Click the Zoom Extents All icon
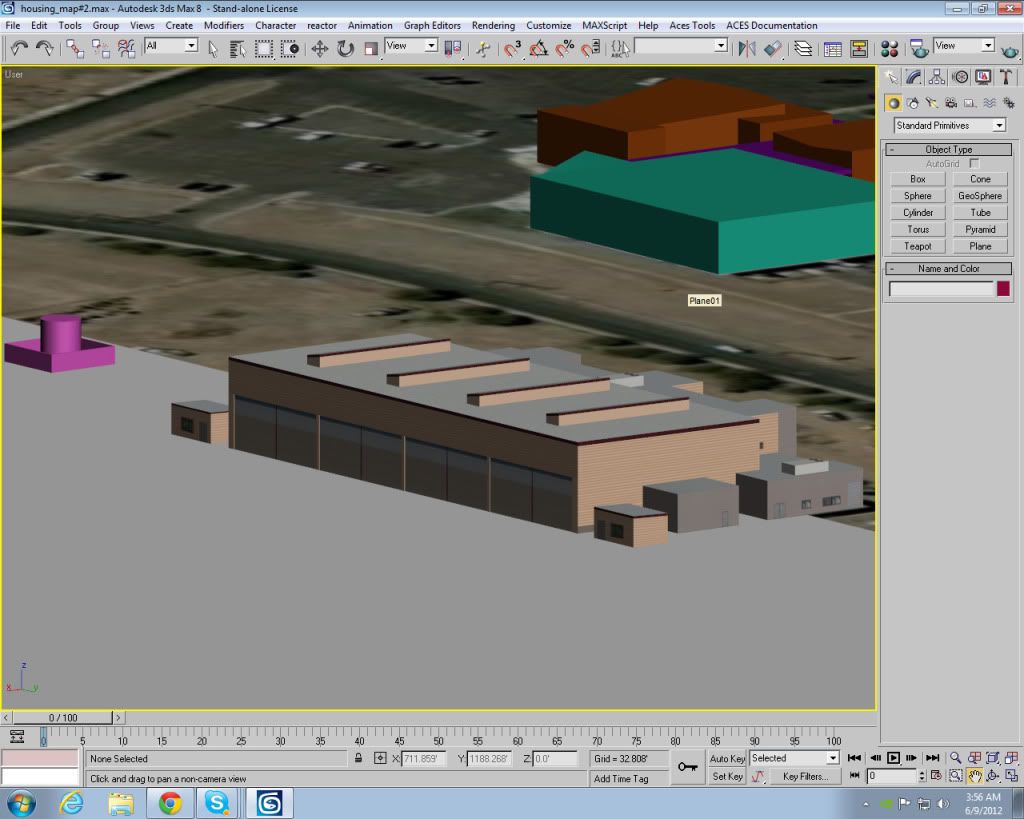Image resolution: width=1024 pixels, height=819 pixels. point(1011,757)
